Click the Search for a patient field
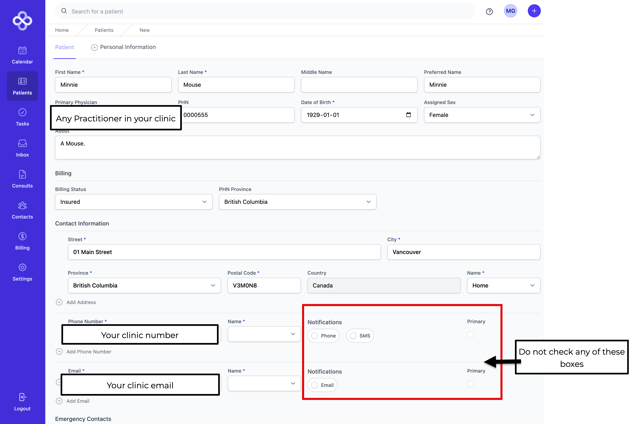 (x=265, y=12)
